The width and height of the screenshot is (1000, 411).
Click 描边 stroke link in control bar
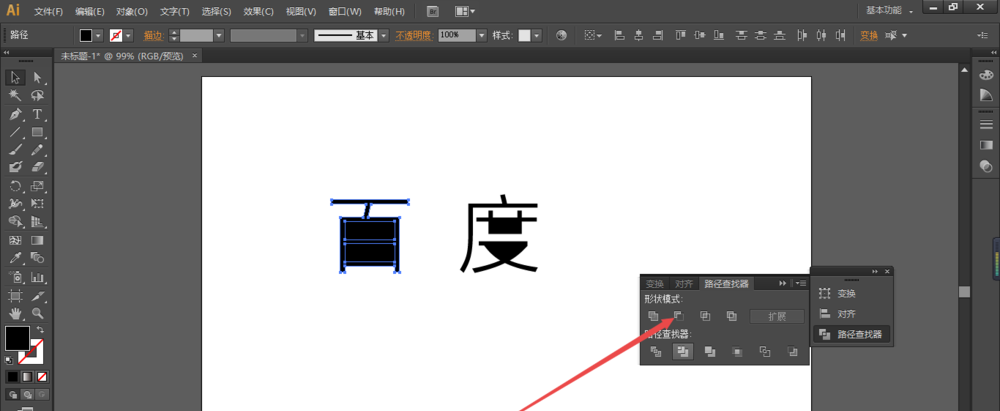tap(153, 36)
